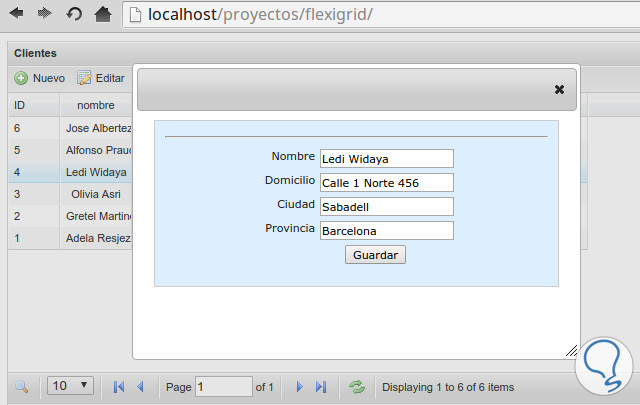The image size is (640, 405).
Task: Click the Guardar button
Action: point(375,255)
